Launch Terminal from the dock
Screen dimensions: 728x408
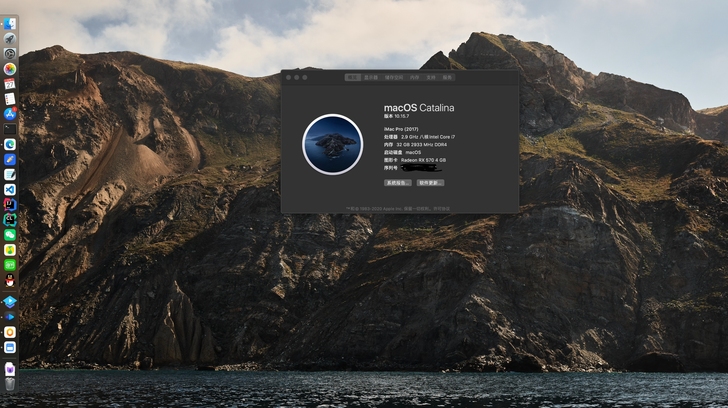tap(10, 129)
